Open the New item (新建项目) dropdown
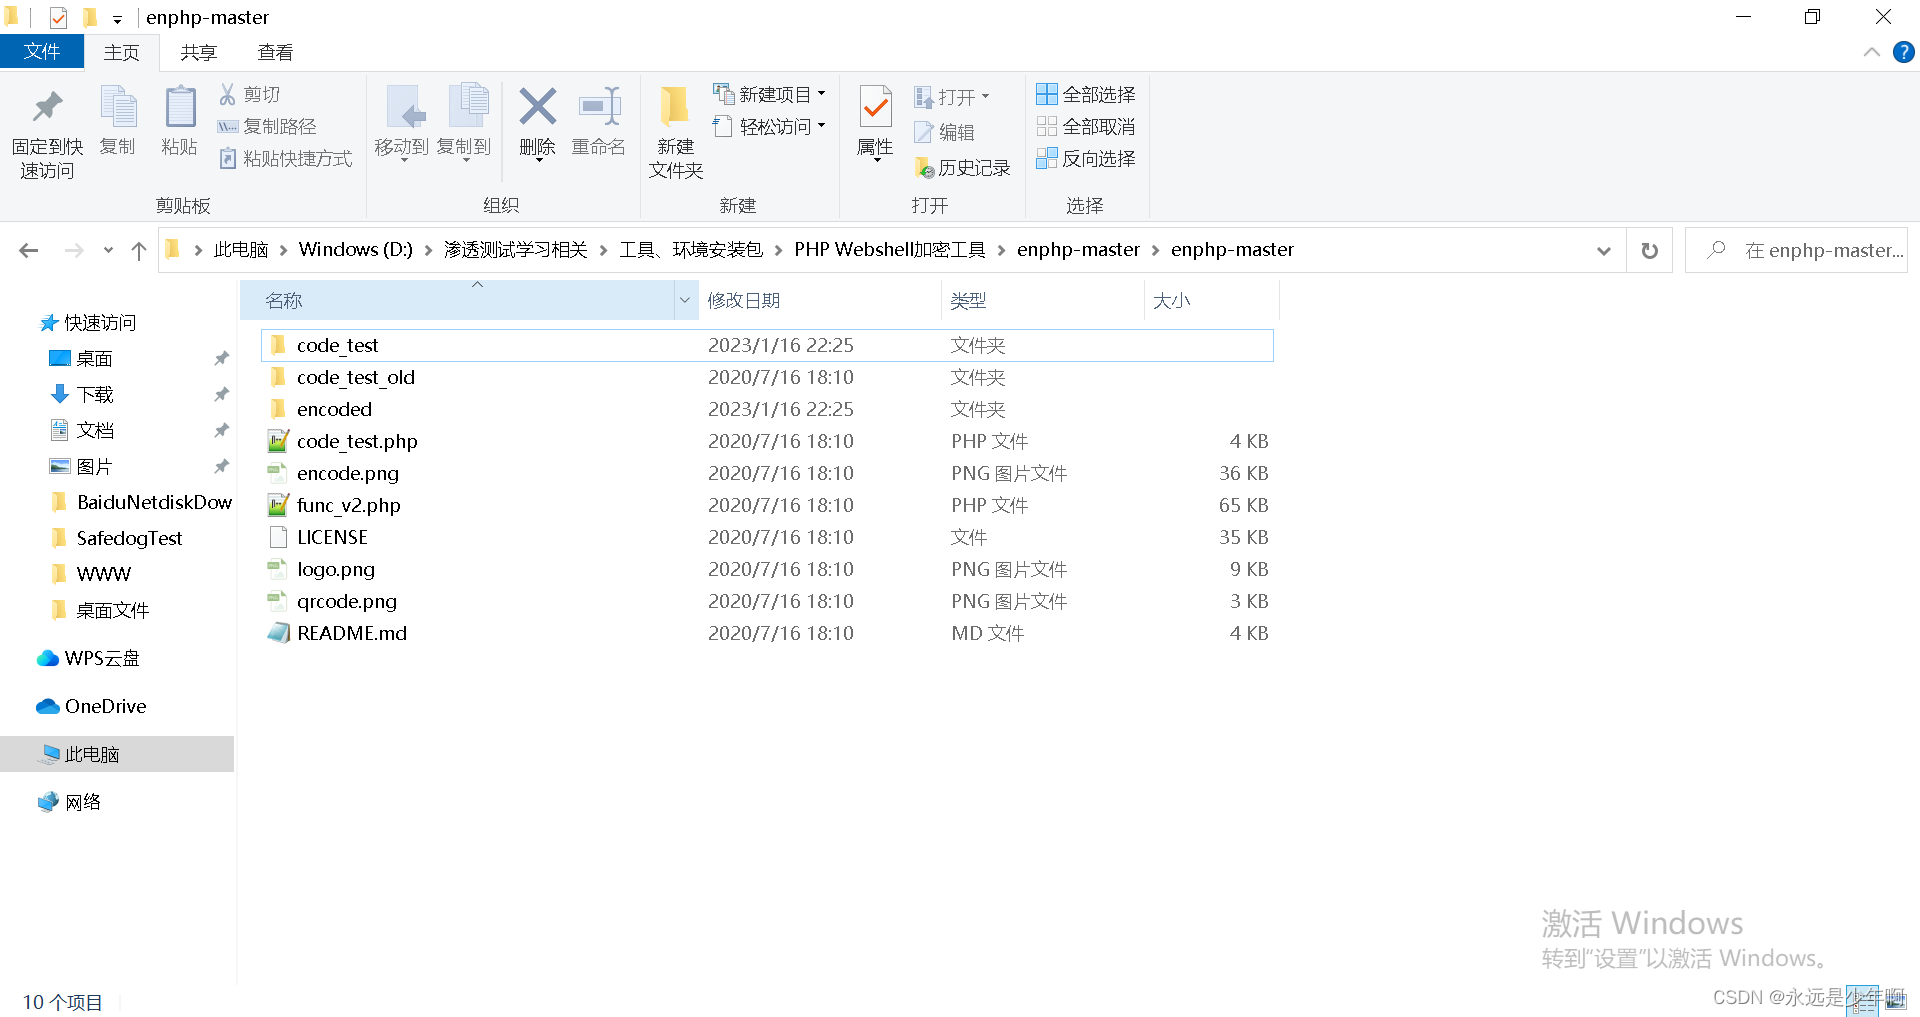 tap(769, 94)
